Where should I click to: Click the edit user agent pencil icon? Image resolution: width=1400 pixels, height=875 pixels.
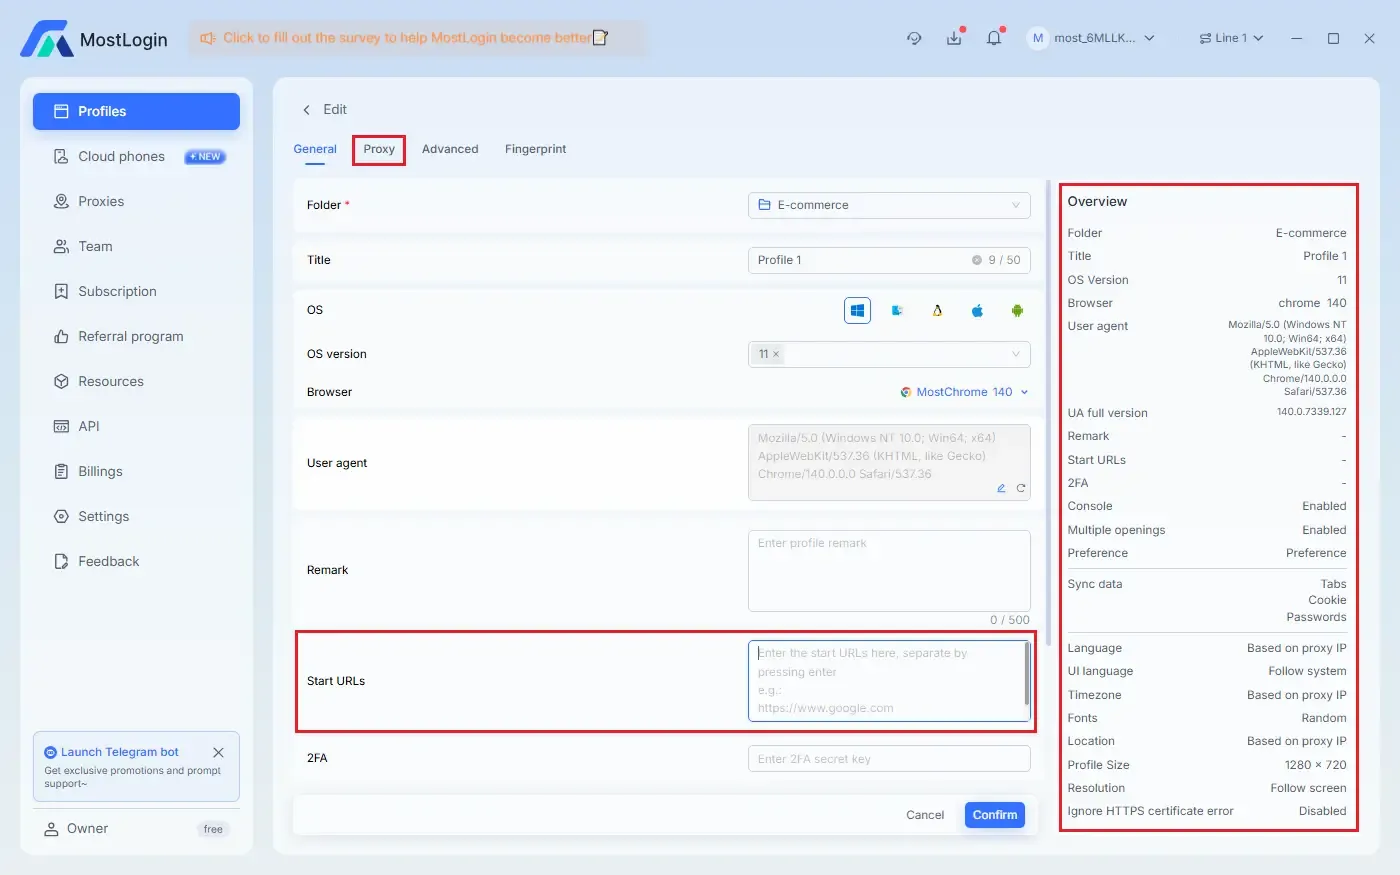(1001, 488)
